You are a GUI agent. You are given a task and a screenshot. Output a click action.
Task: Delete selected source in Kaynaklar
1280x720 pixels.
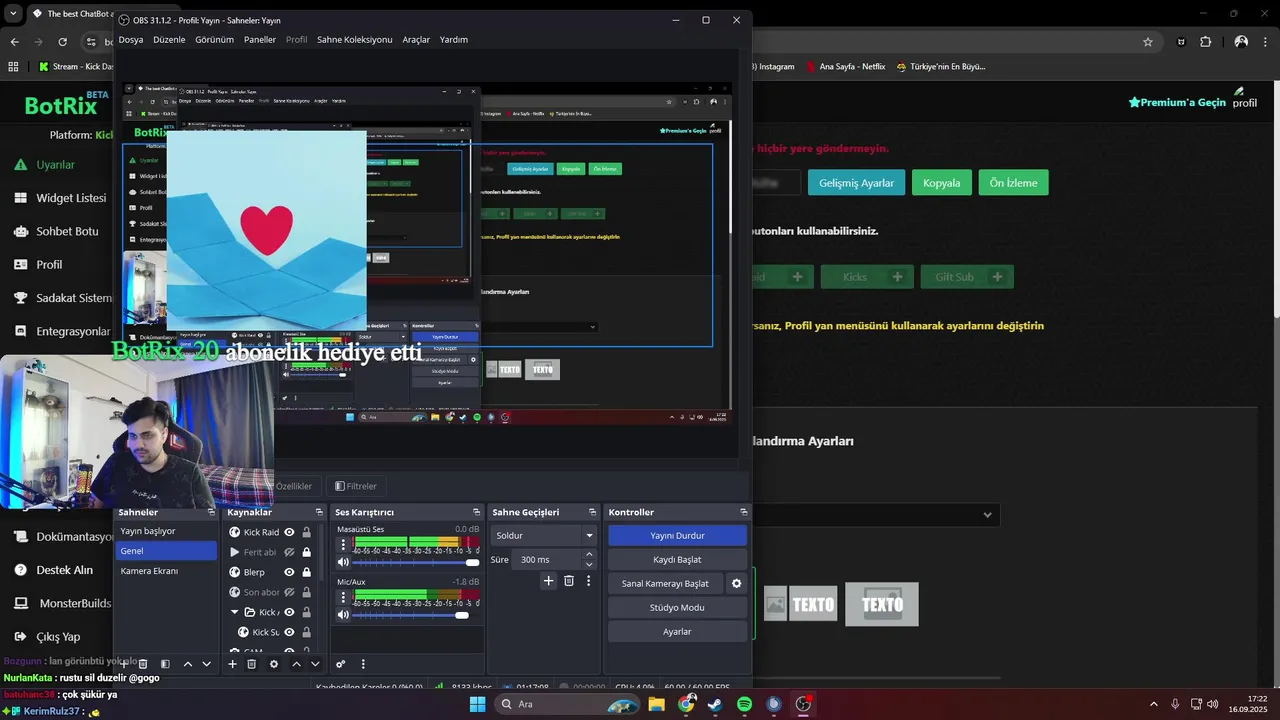(x=252, y=664)
